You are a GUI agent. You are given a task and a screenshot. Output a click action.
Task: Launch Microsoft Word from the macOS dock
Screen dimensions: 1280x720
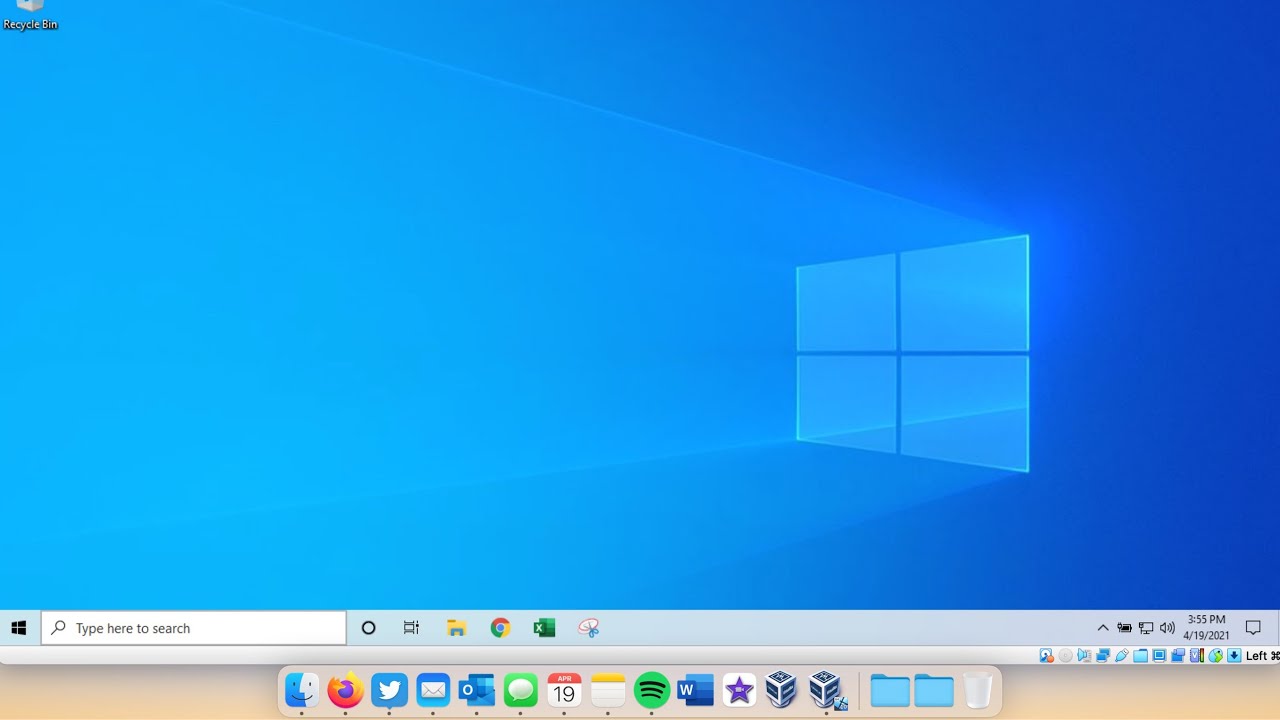coord(695,690)
